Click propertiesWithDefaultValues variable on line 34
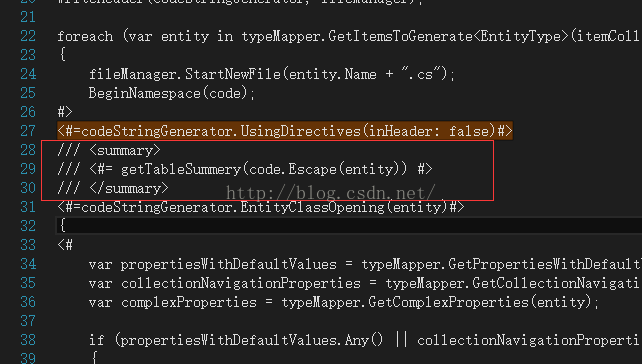The width and height of the screenshot is (642, 364). point(228,264)
